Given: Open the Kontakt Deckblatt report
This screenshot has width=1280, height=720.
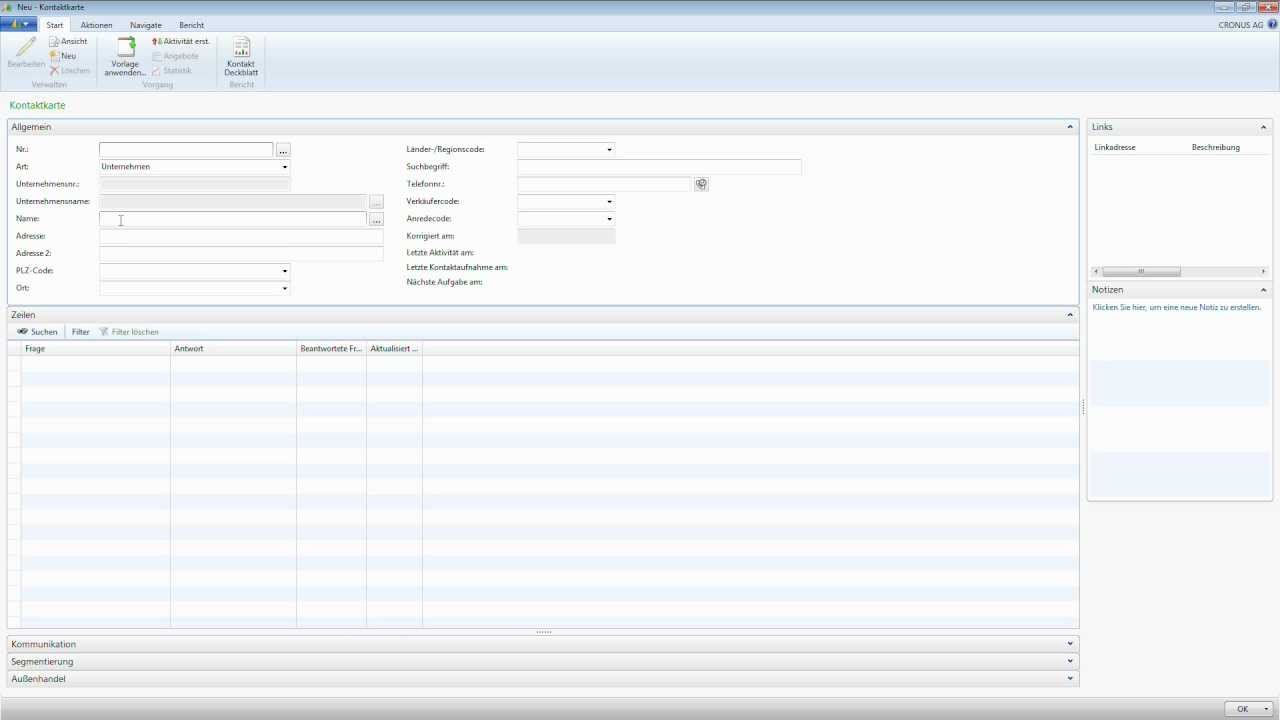Looking at the screenshot, I should tap(241, 57).
